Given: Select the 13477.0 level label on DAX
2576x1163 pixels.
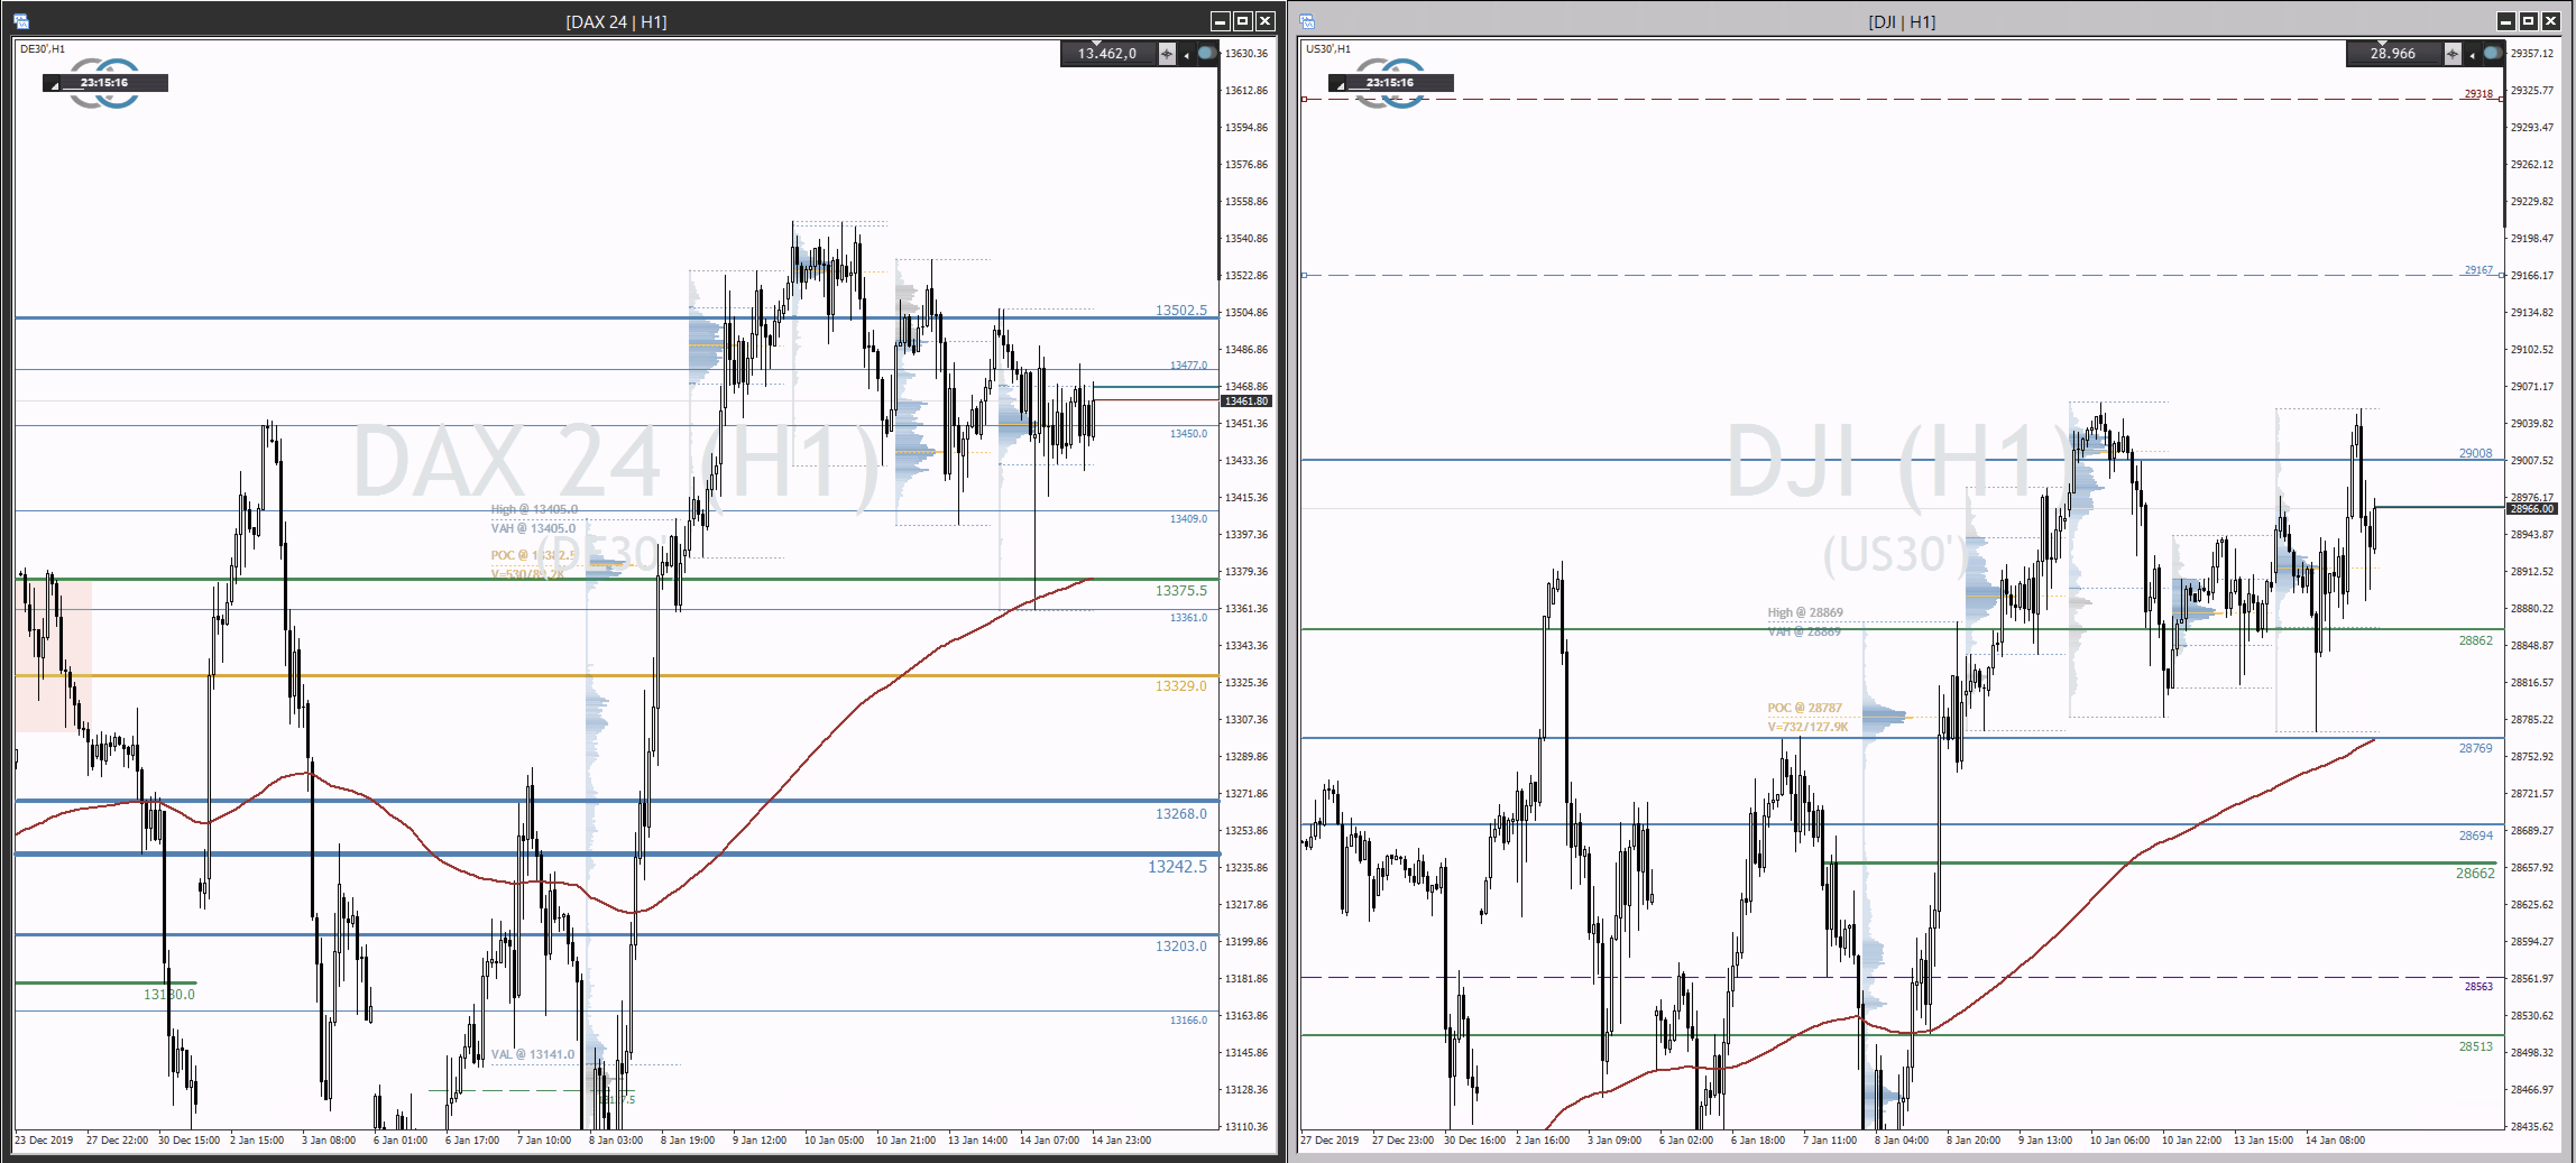Looking at the screenshot, I should pos(1188,365).
